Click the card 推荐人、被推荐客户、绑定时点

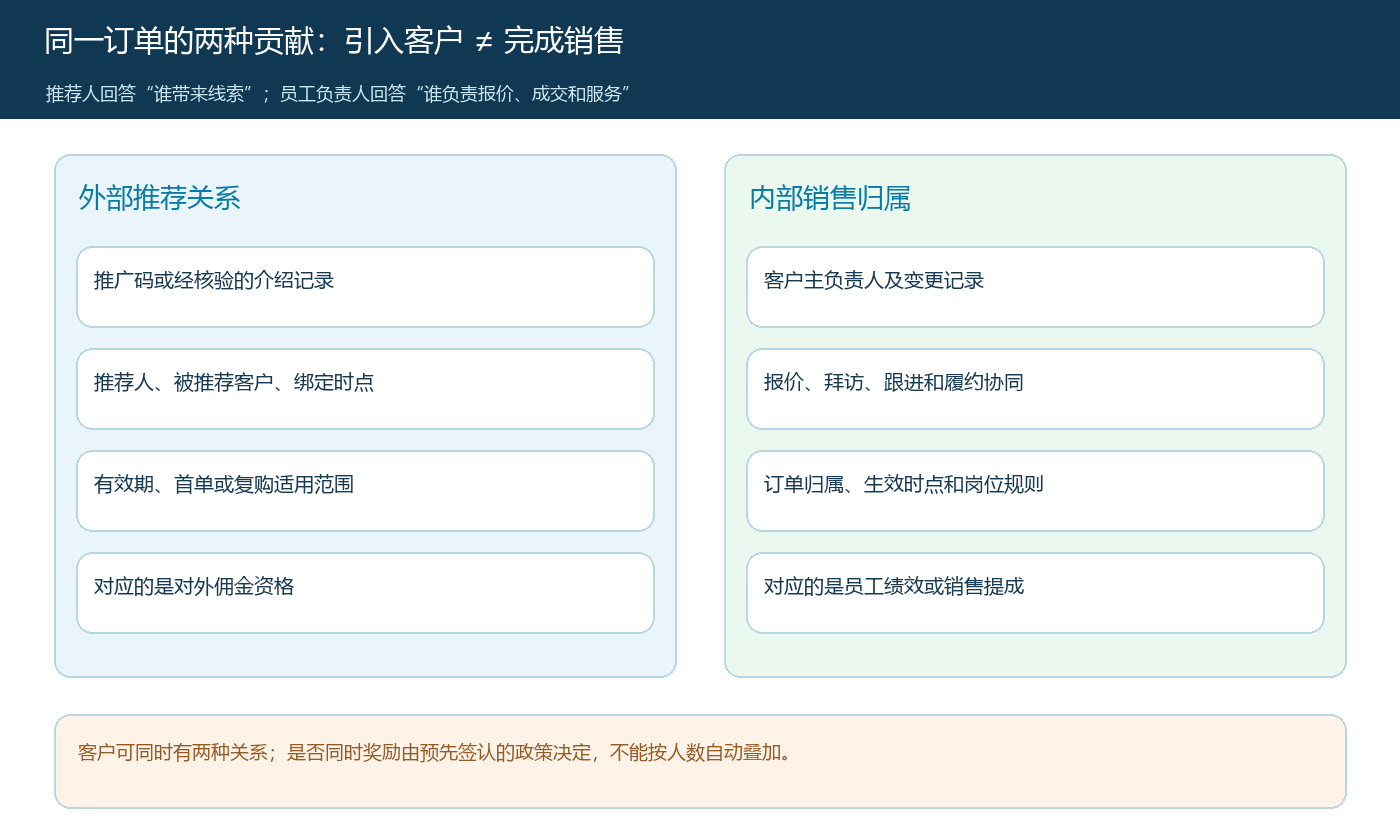tap(365, 389)
